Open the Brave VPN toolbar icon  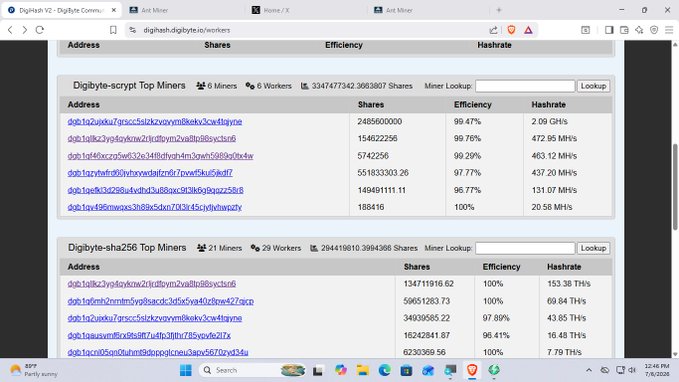tap(654, 30)
